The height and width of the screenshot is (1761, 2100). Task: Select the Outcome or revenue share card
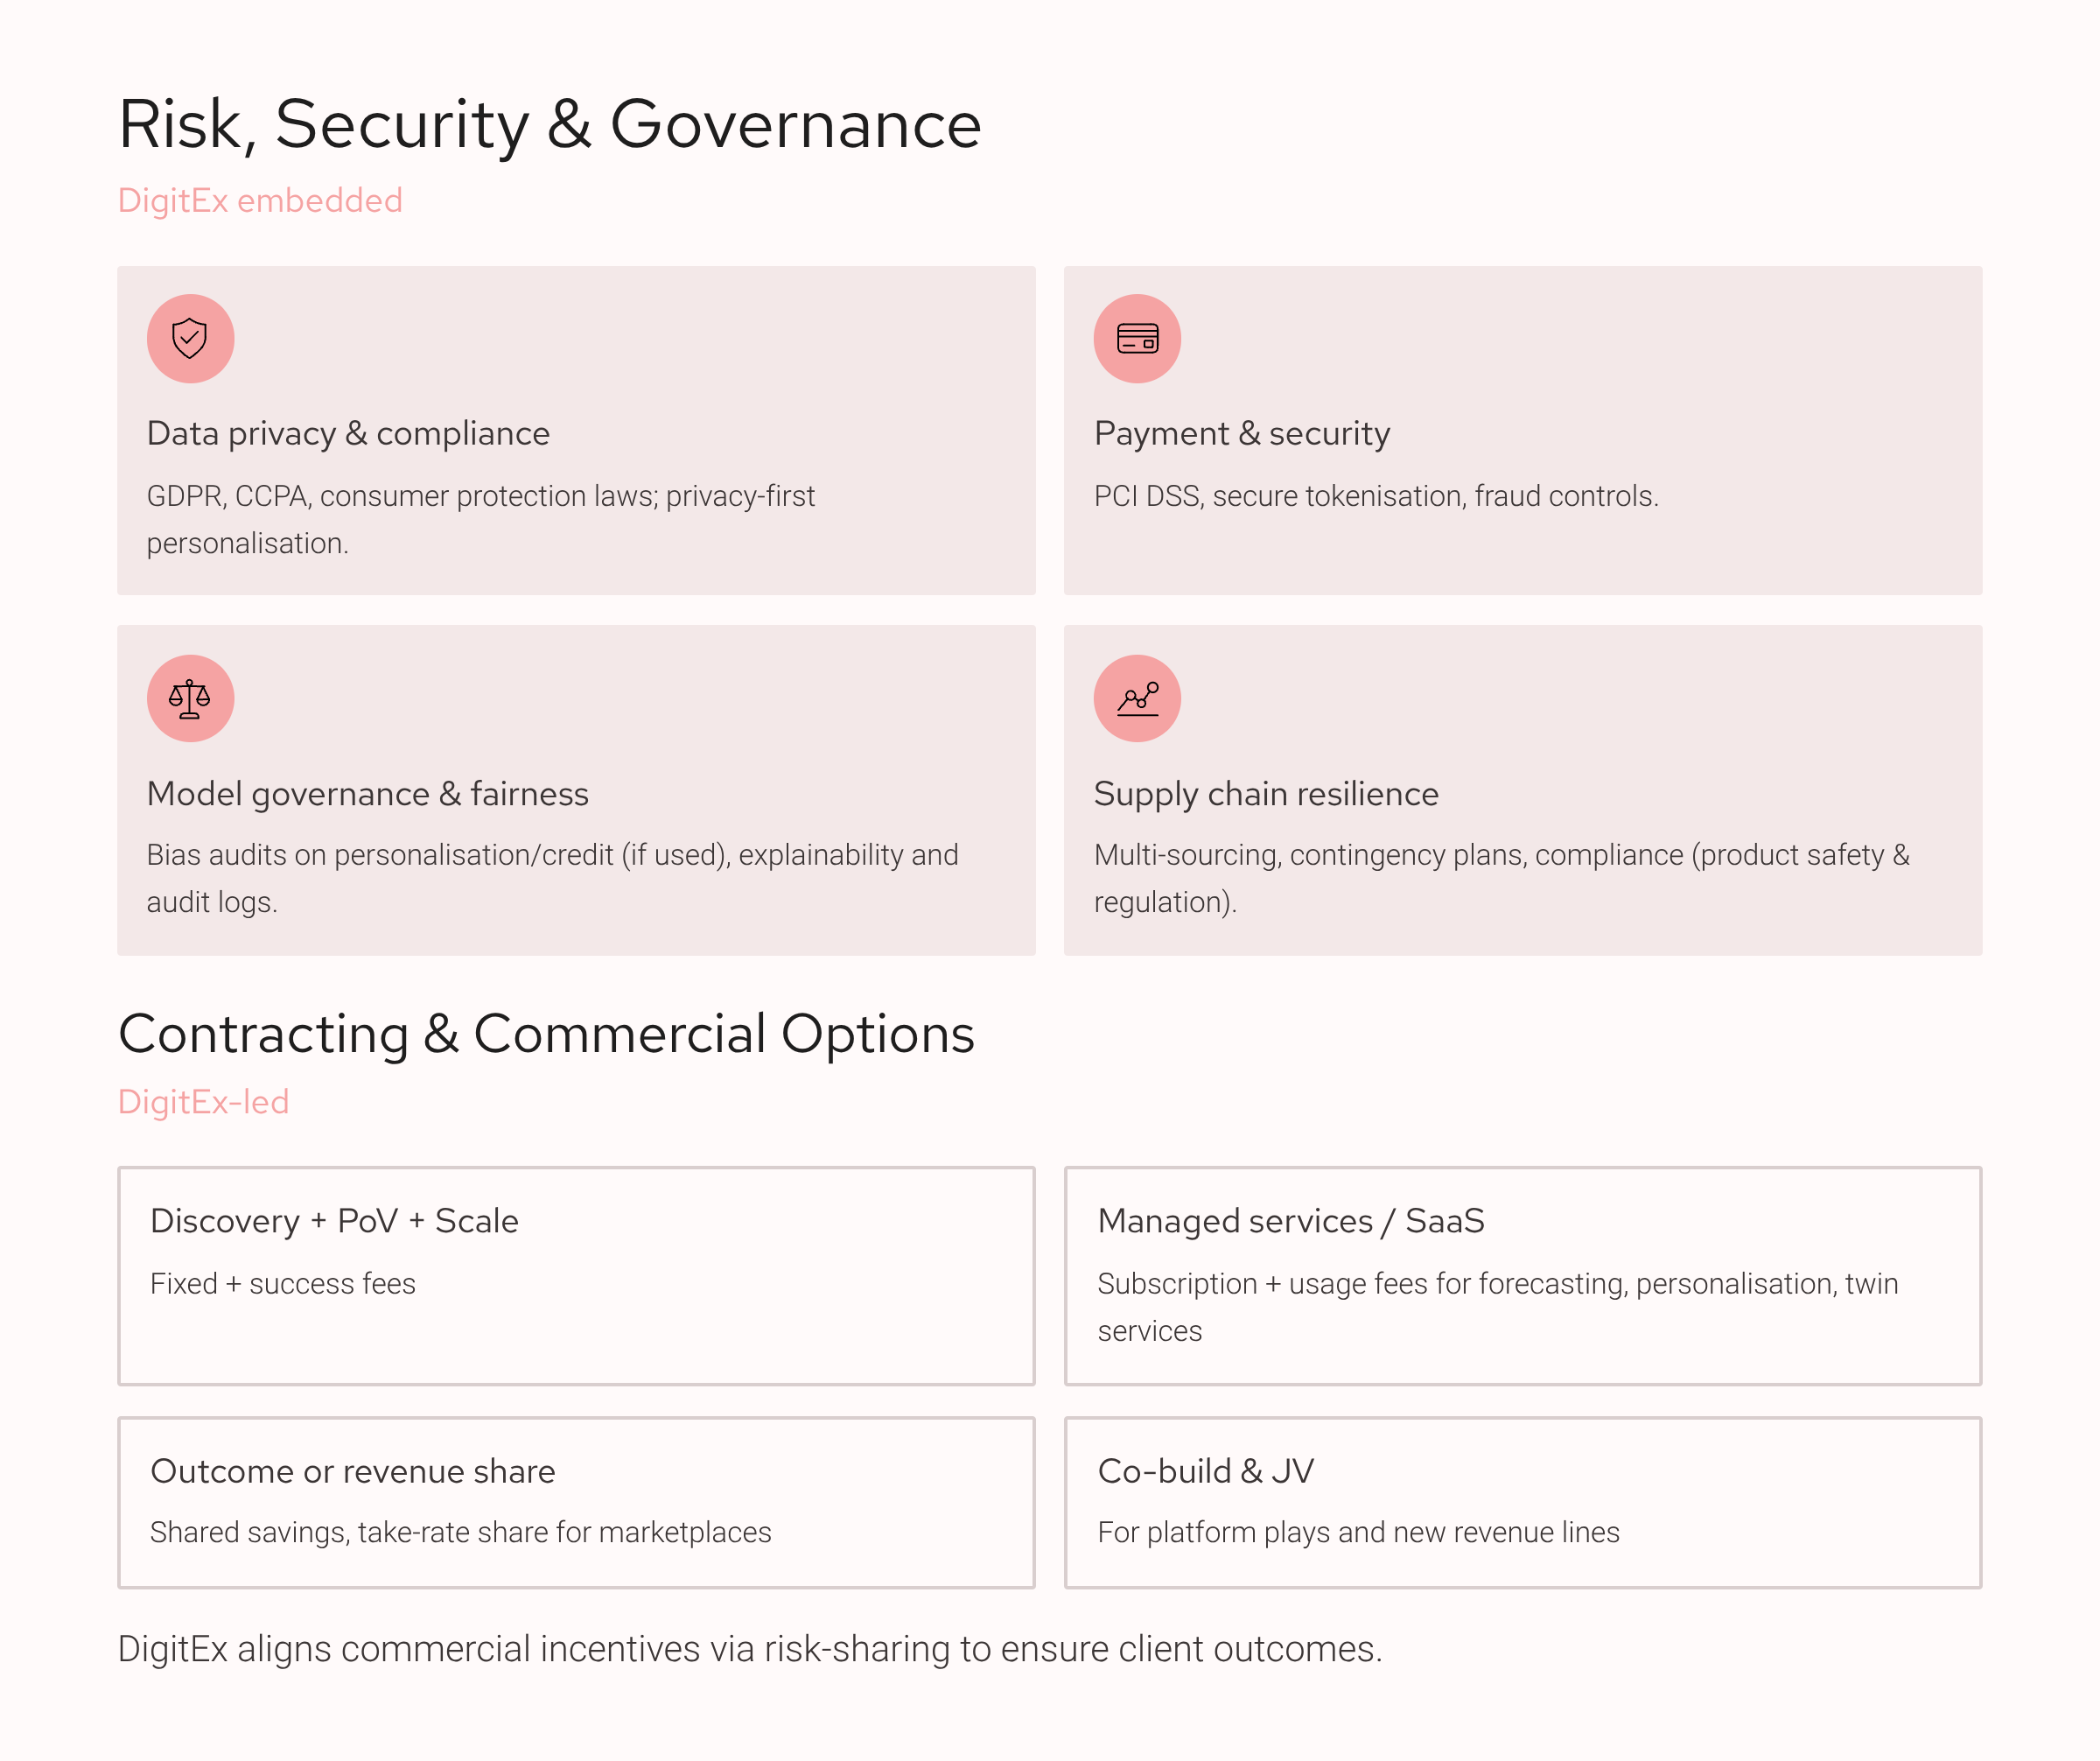[576, 1501]
